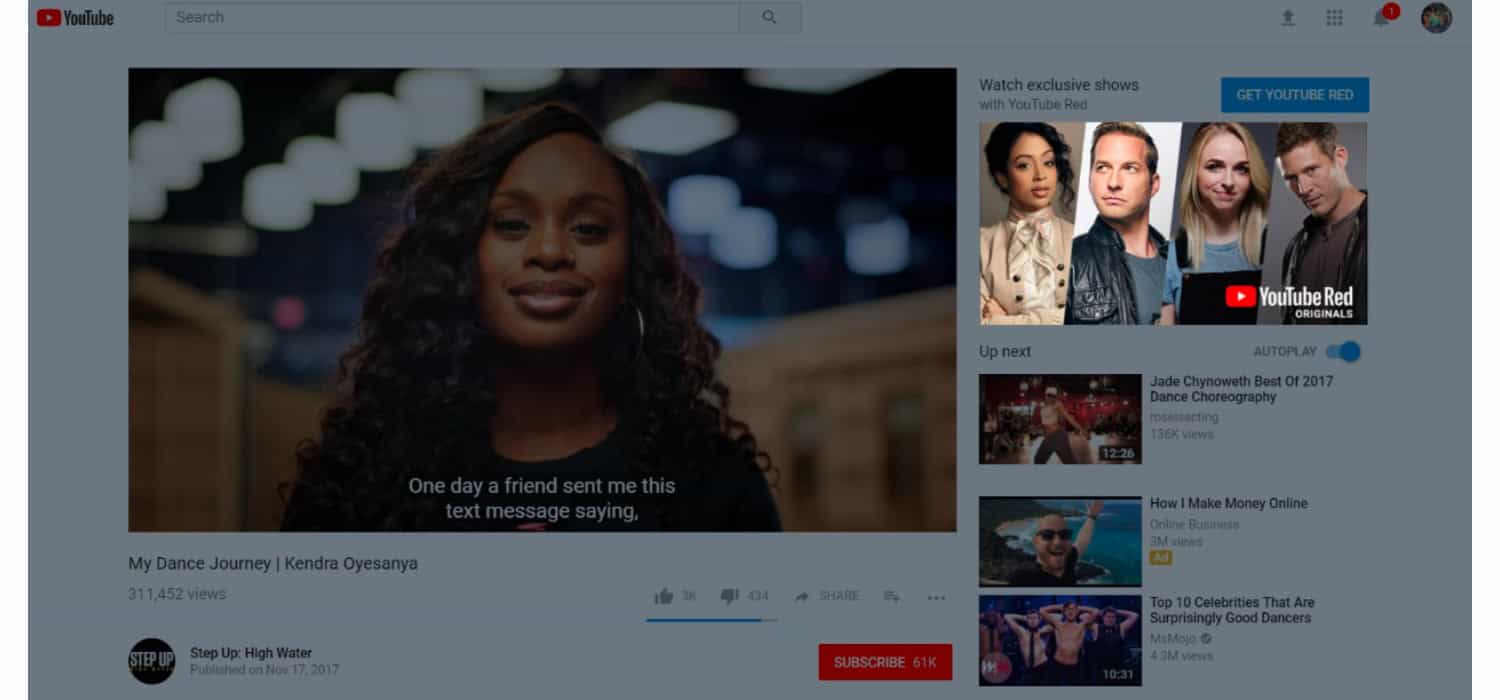1500x700 pixels.
Task: Open Top 10 Celebrities Surprisingly Good Dancers title
Action: 1232,610
